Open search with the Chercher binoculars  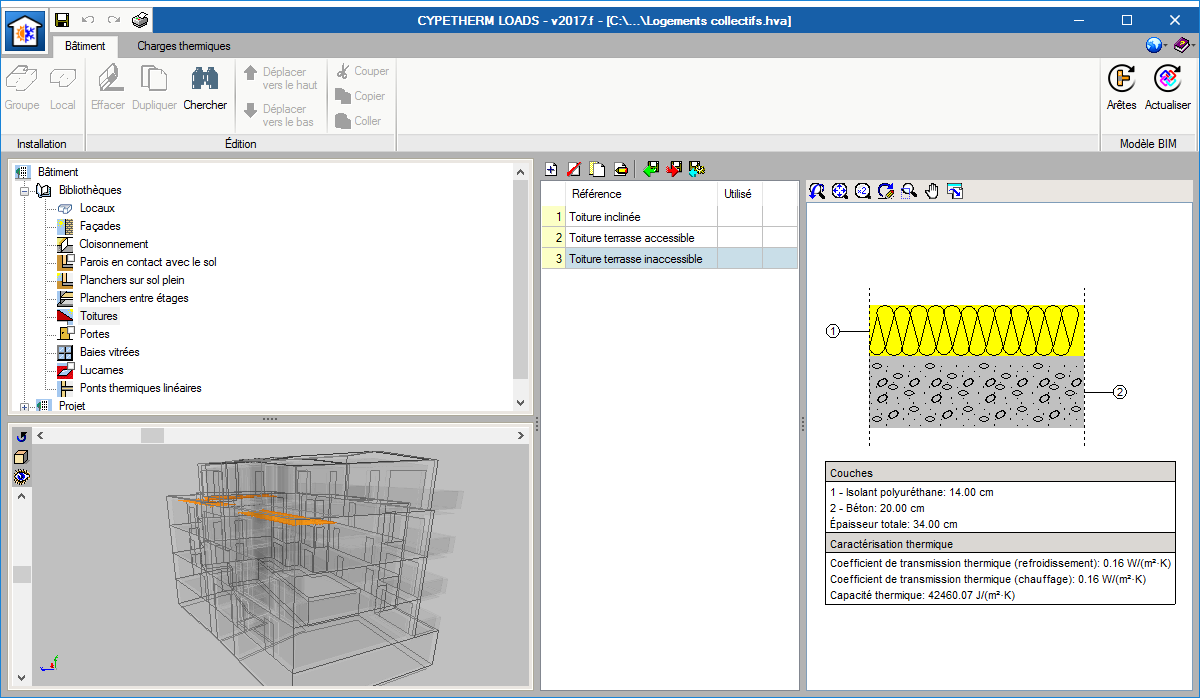pos(205,87)
